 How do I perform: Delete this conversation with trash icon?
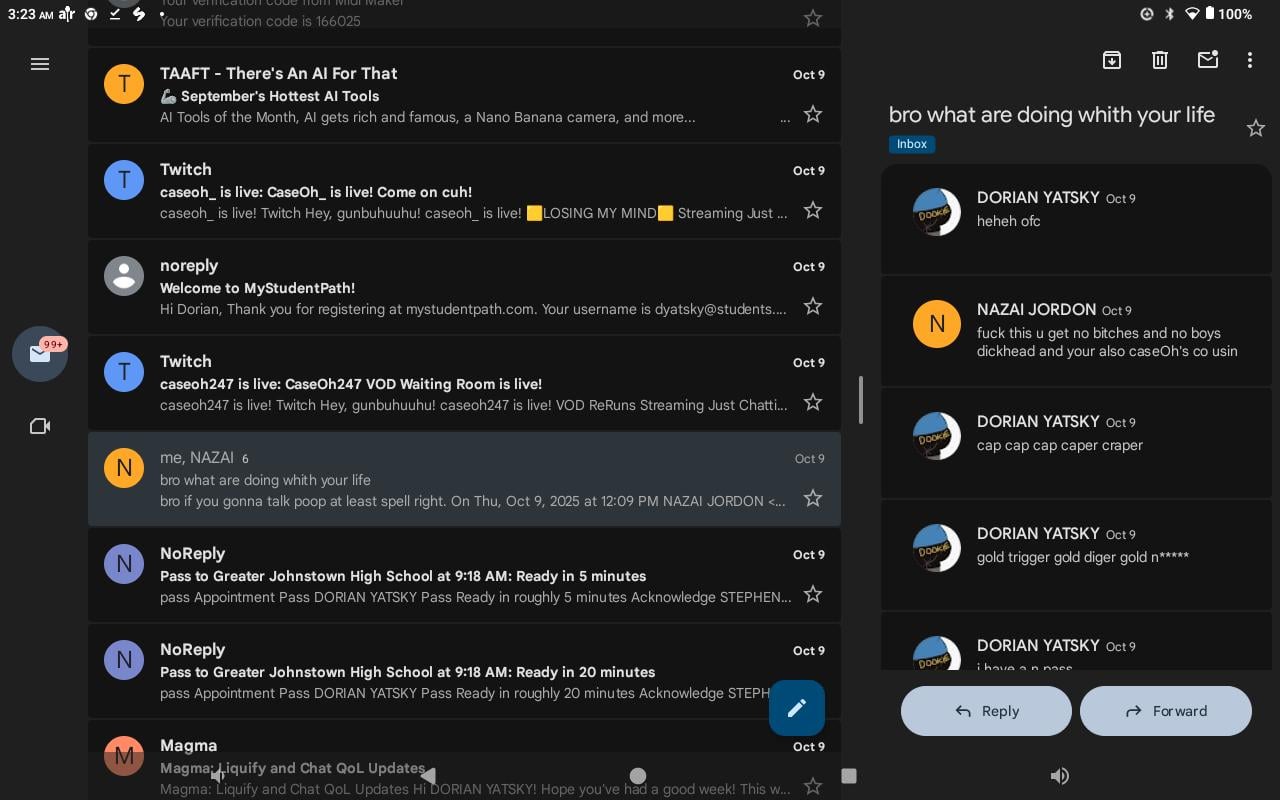pos(1160,60)
